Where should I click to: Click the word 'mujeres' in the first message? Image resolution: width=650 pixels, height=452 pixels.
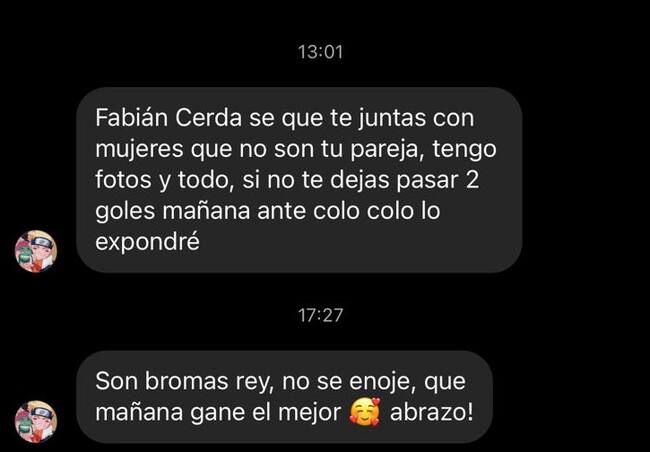139,149
